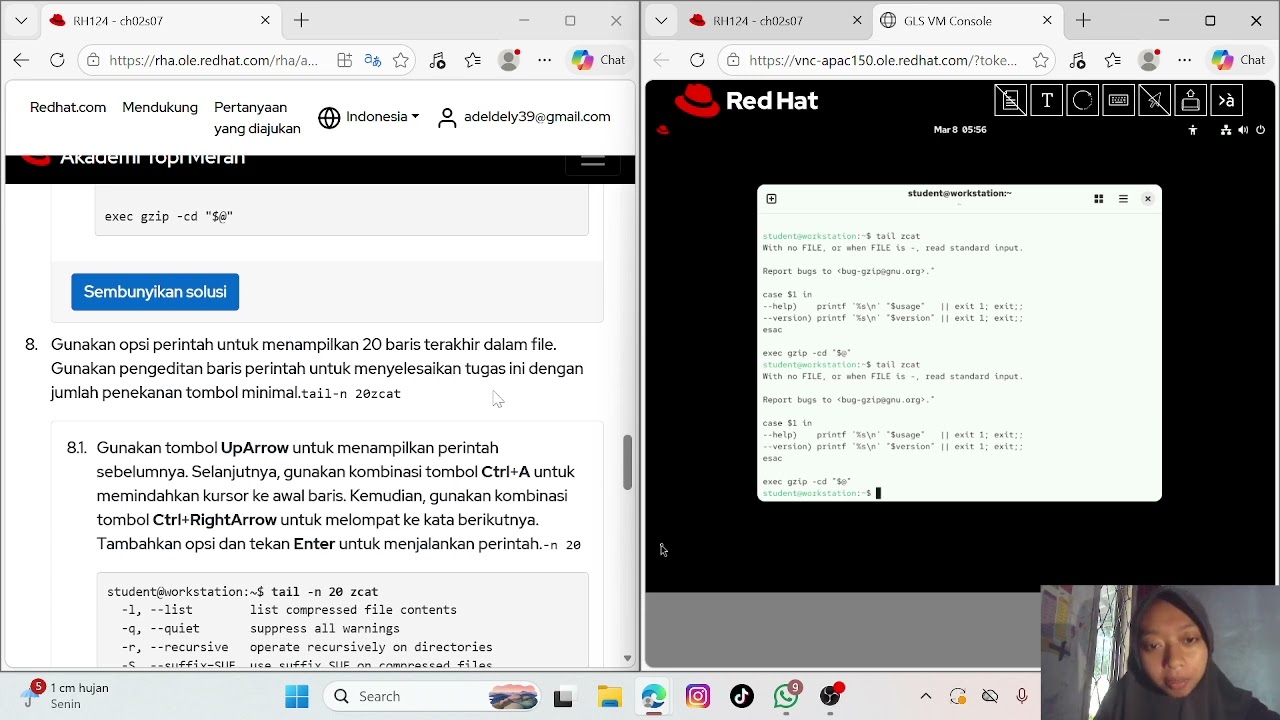
Task: Click the add-to-collections icon in left address bar
Action: click(x=344, y=60)
